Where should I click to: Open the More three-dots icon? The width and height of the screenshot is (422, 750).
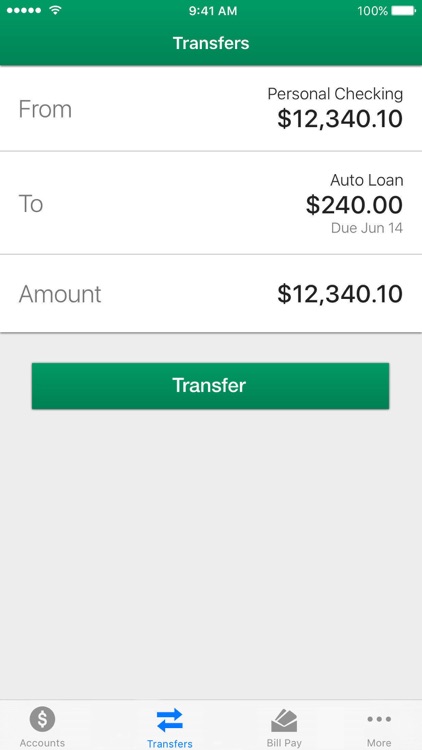click(379, 719)
